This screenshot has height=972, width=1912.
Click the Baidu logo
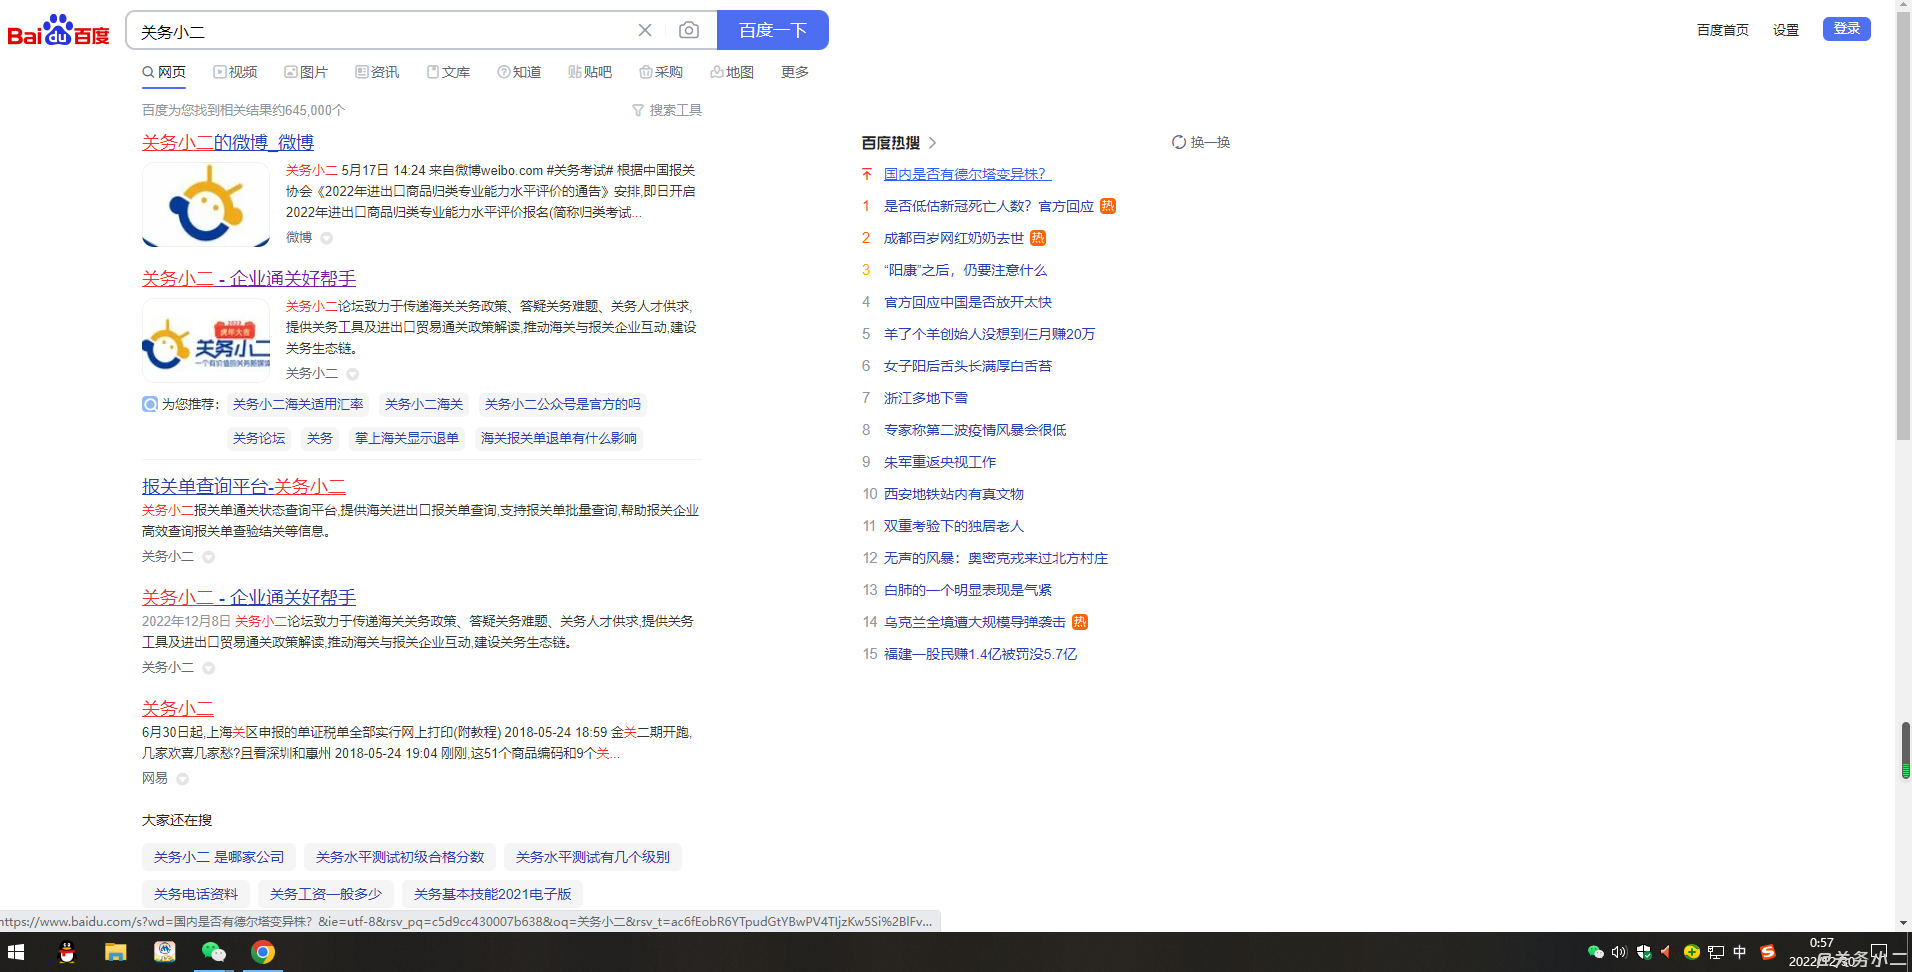pos(58,31)
